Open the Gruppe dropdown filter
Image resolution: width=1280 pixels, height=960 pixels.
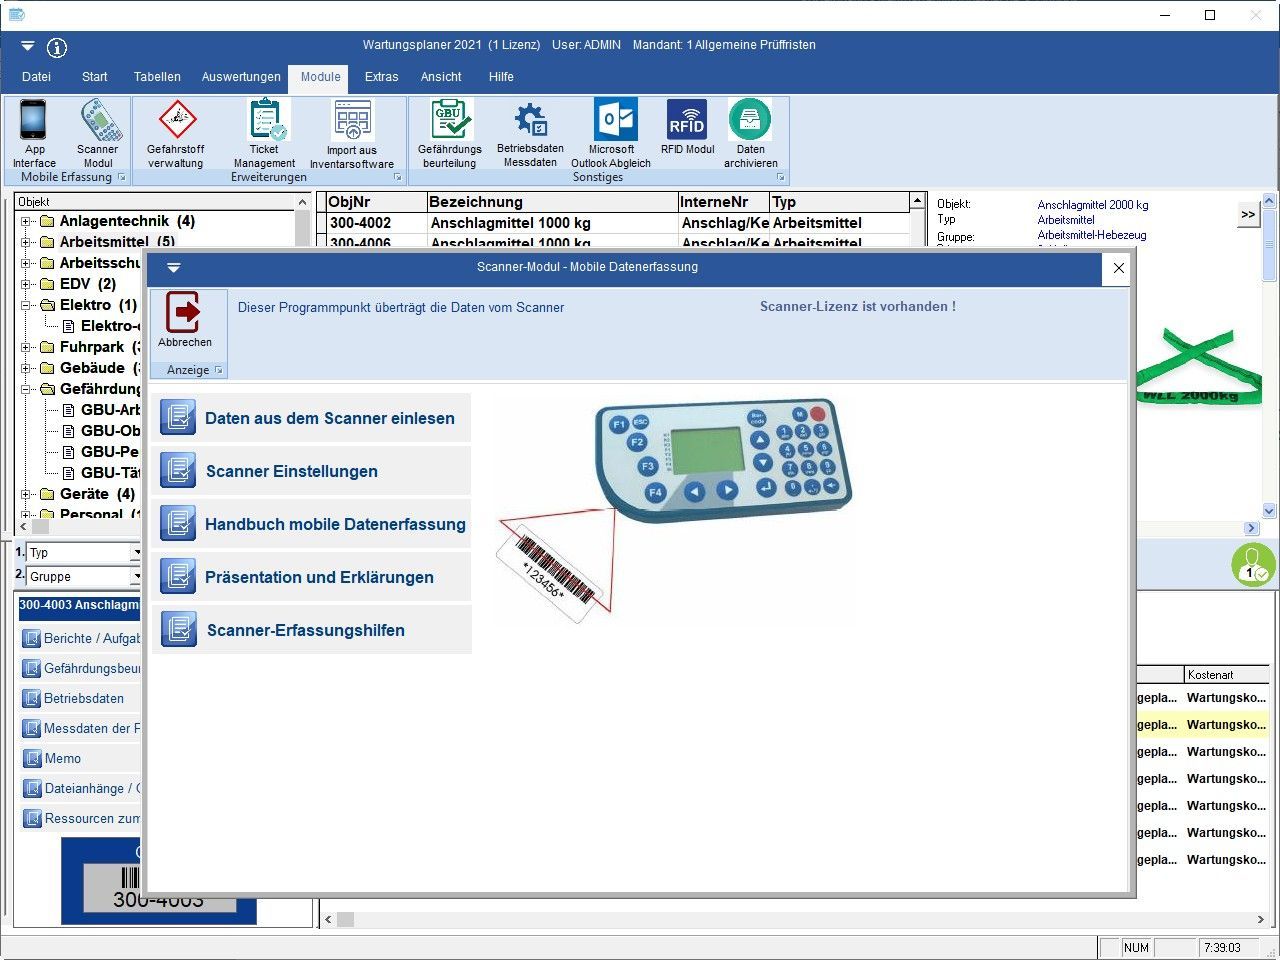click(136, 577)
